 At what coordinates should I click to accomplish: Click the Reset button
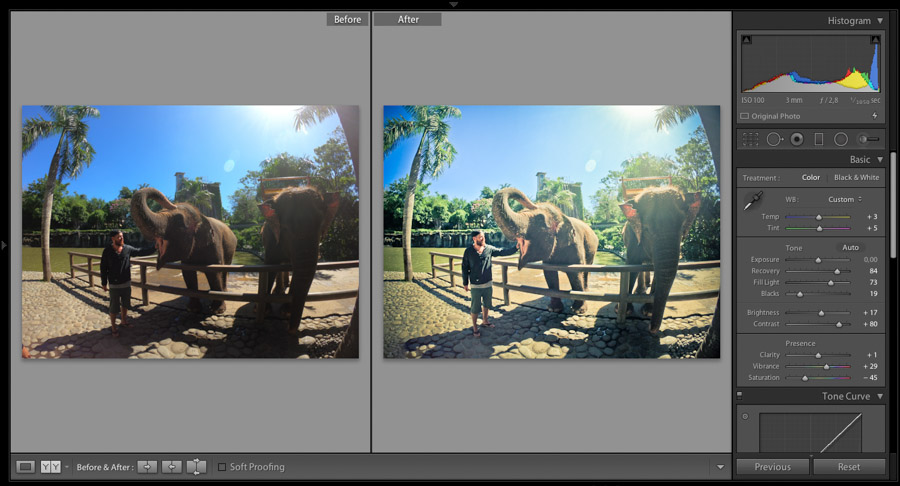click(x=848, y=466)
